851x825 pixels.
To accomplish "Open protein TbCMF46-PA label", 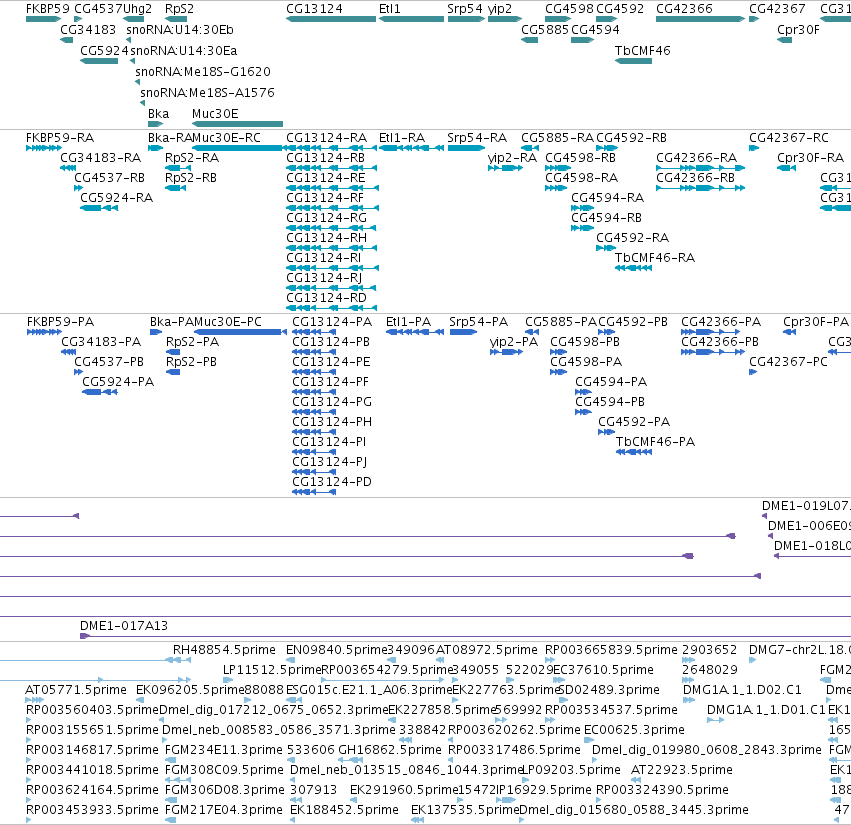I will click(655, 442).
